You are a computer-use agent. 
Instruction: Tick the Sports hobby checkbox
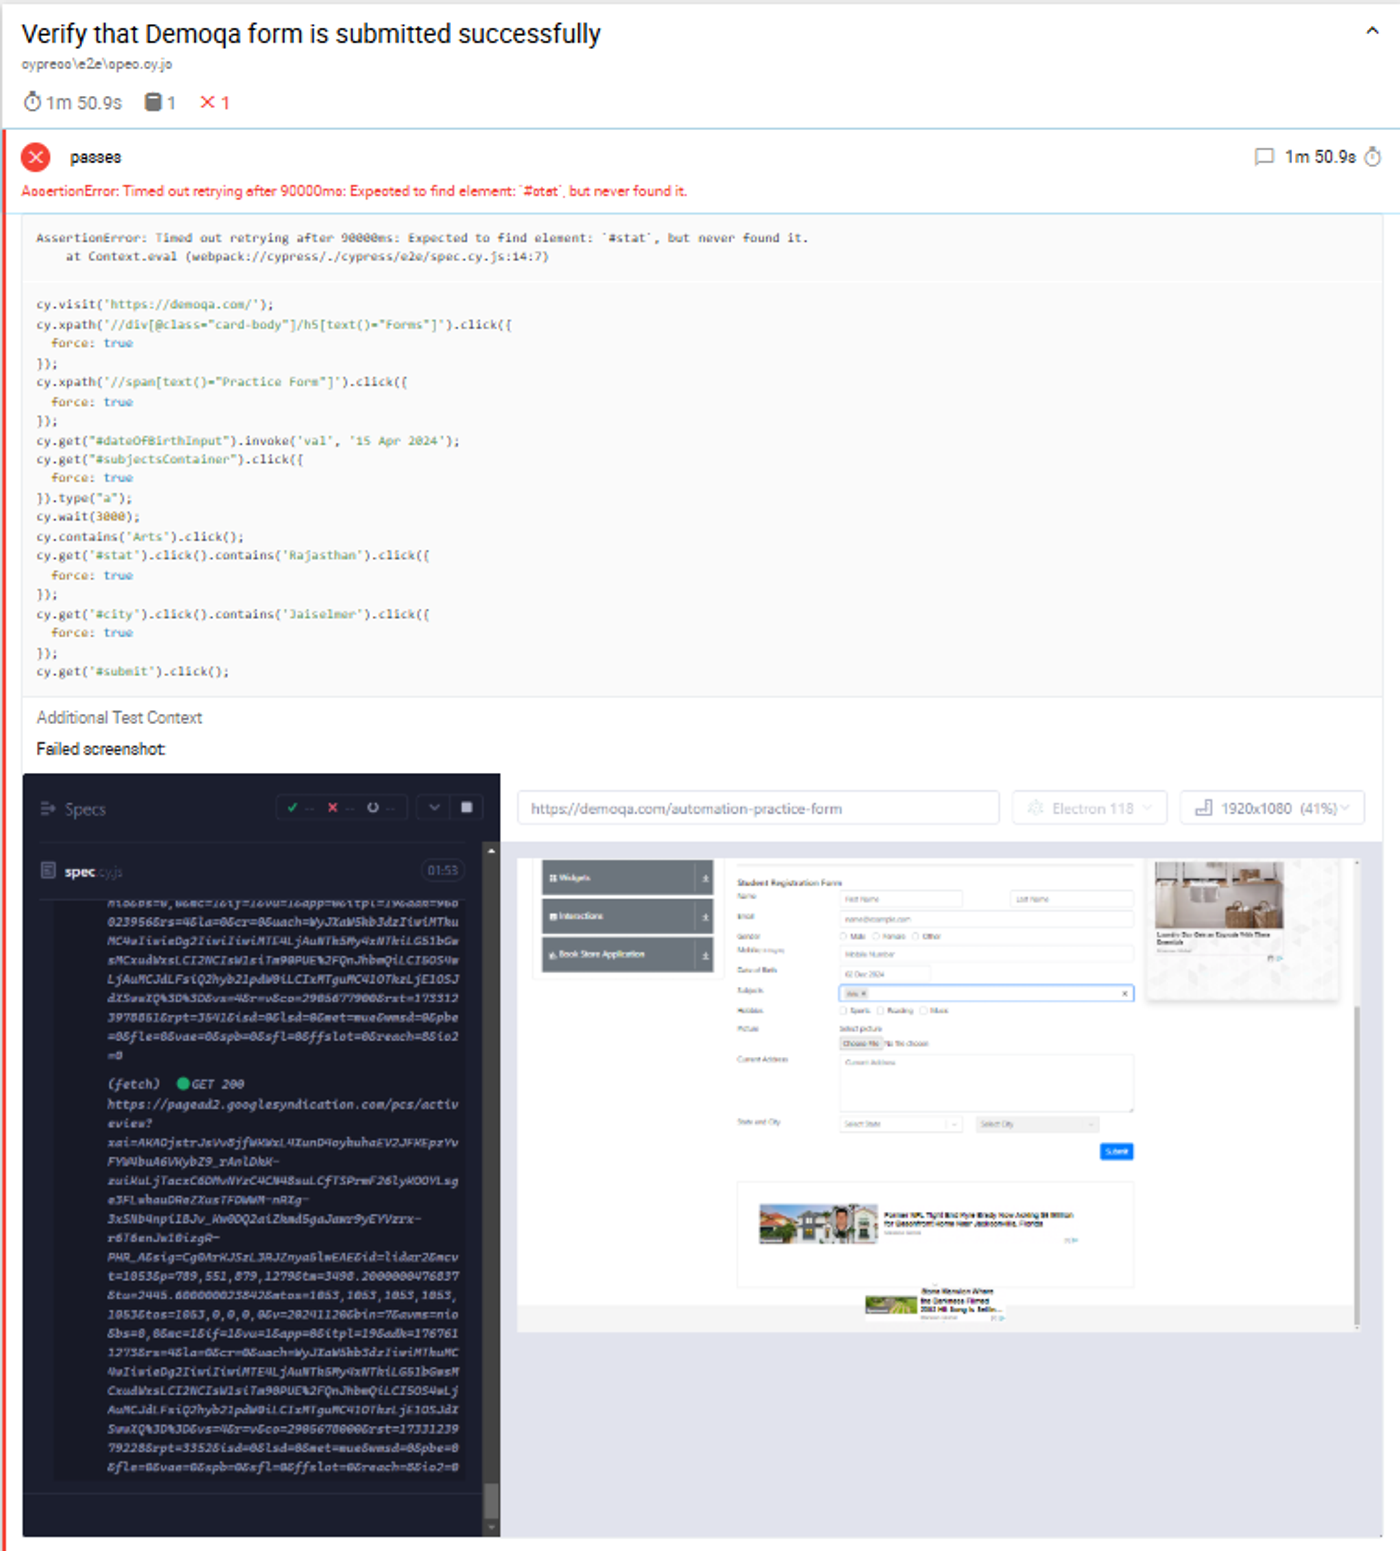[x=845, y=1011]
